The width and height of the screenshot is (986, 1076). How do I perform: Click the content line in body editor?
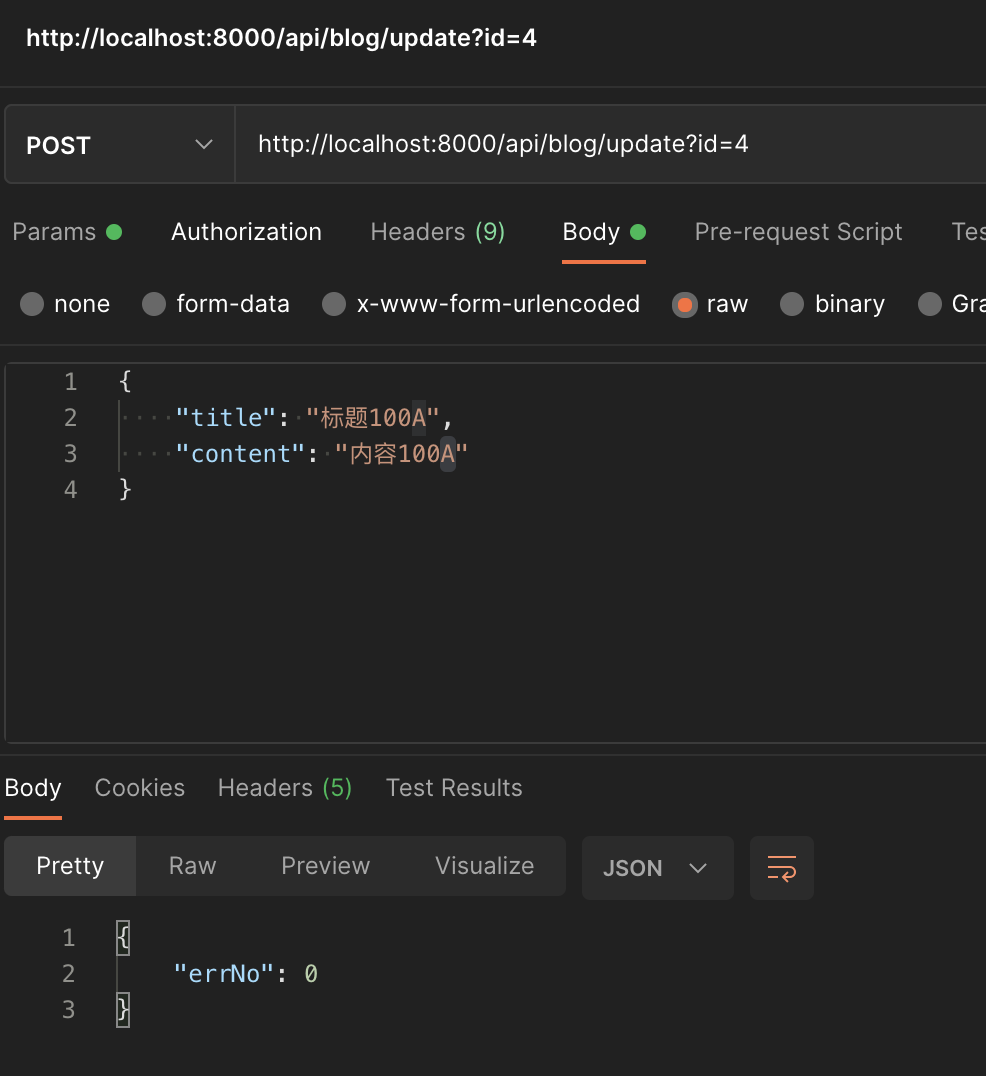point(322,454)
